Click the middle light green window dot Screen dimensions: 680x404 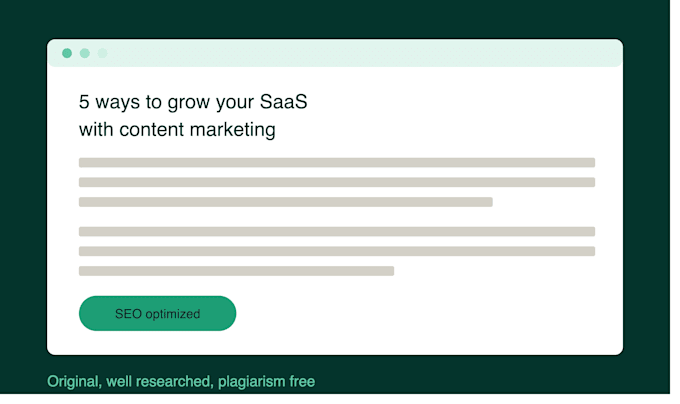coord(85,53)
